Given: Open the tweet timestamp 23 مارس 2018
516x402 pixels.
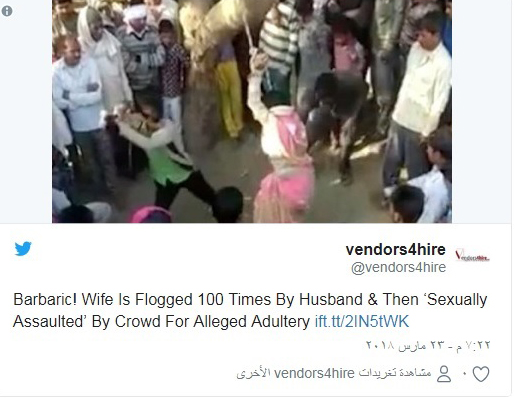Looking at the screenshot, I should tap(428, 345).
